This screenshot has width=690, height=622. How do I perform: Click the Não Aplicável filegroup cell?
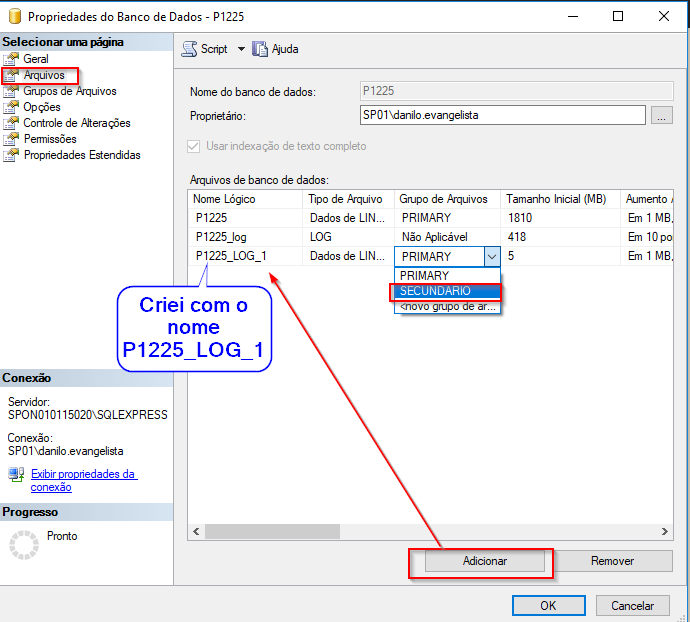[x=447, y=237]
